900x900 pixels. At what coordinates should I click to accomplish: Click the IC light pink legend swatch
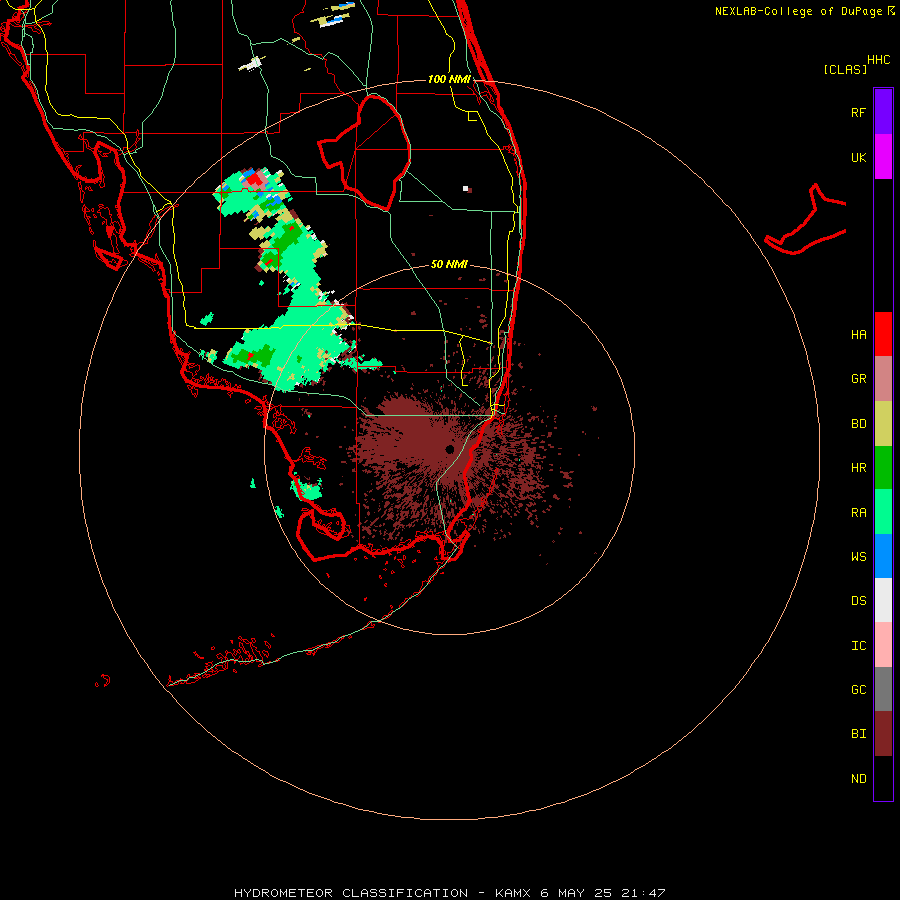[883, 645]
